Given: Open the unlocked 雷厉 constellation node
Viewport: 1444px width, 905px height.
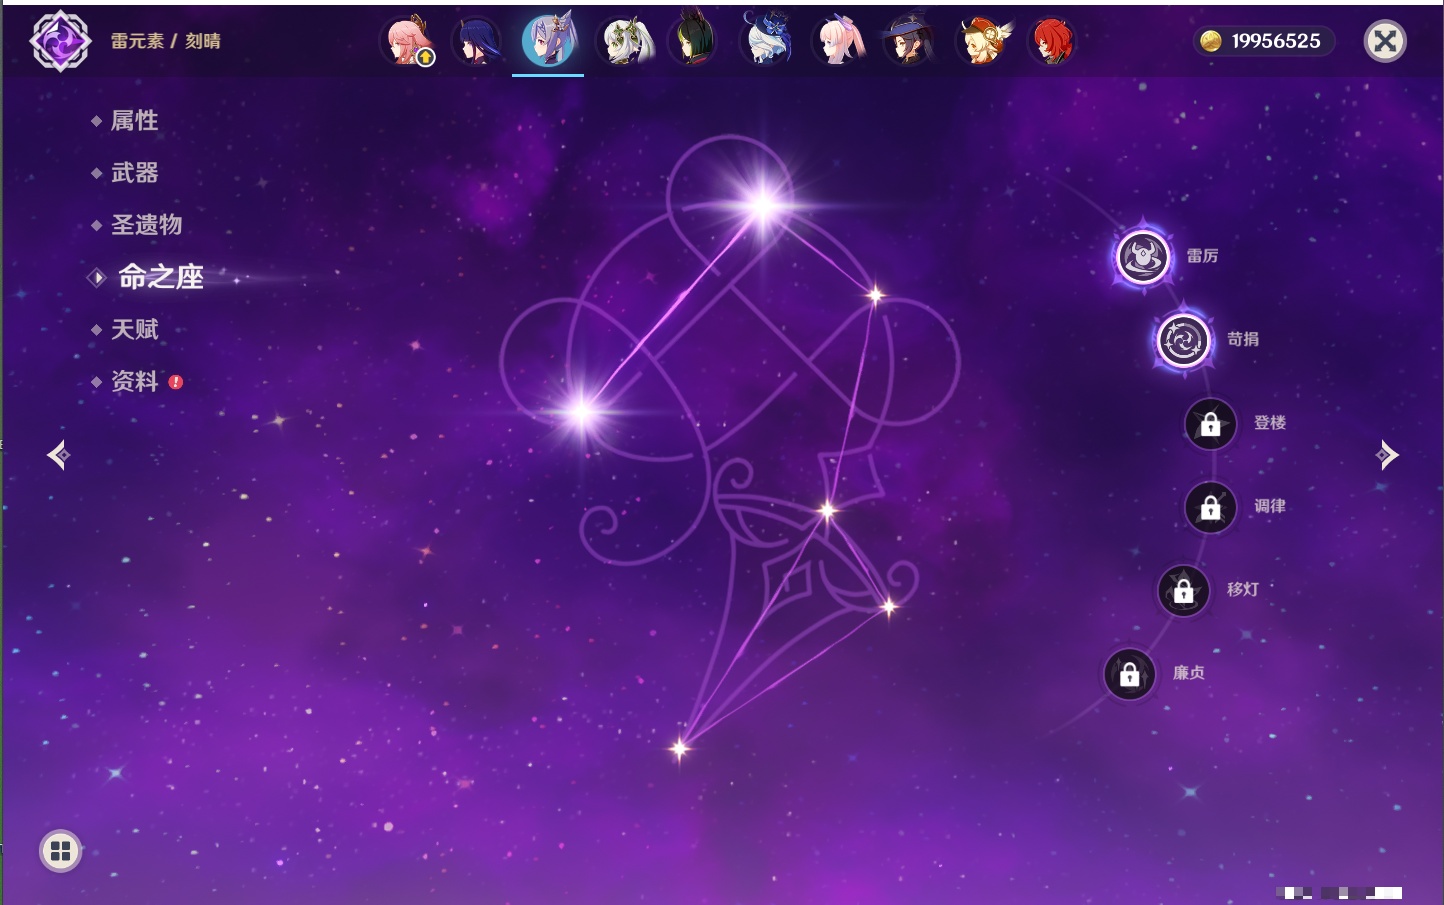Looking at the screenshot, I should [1143, 257].
